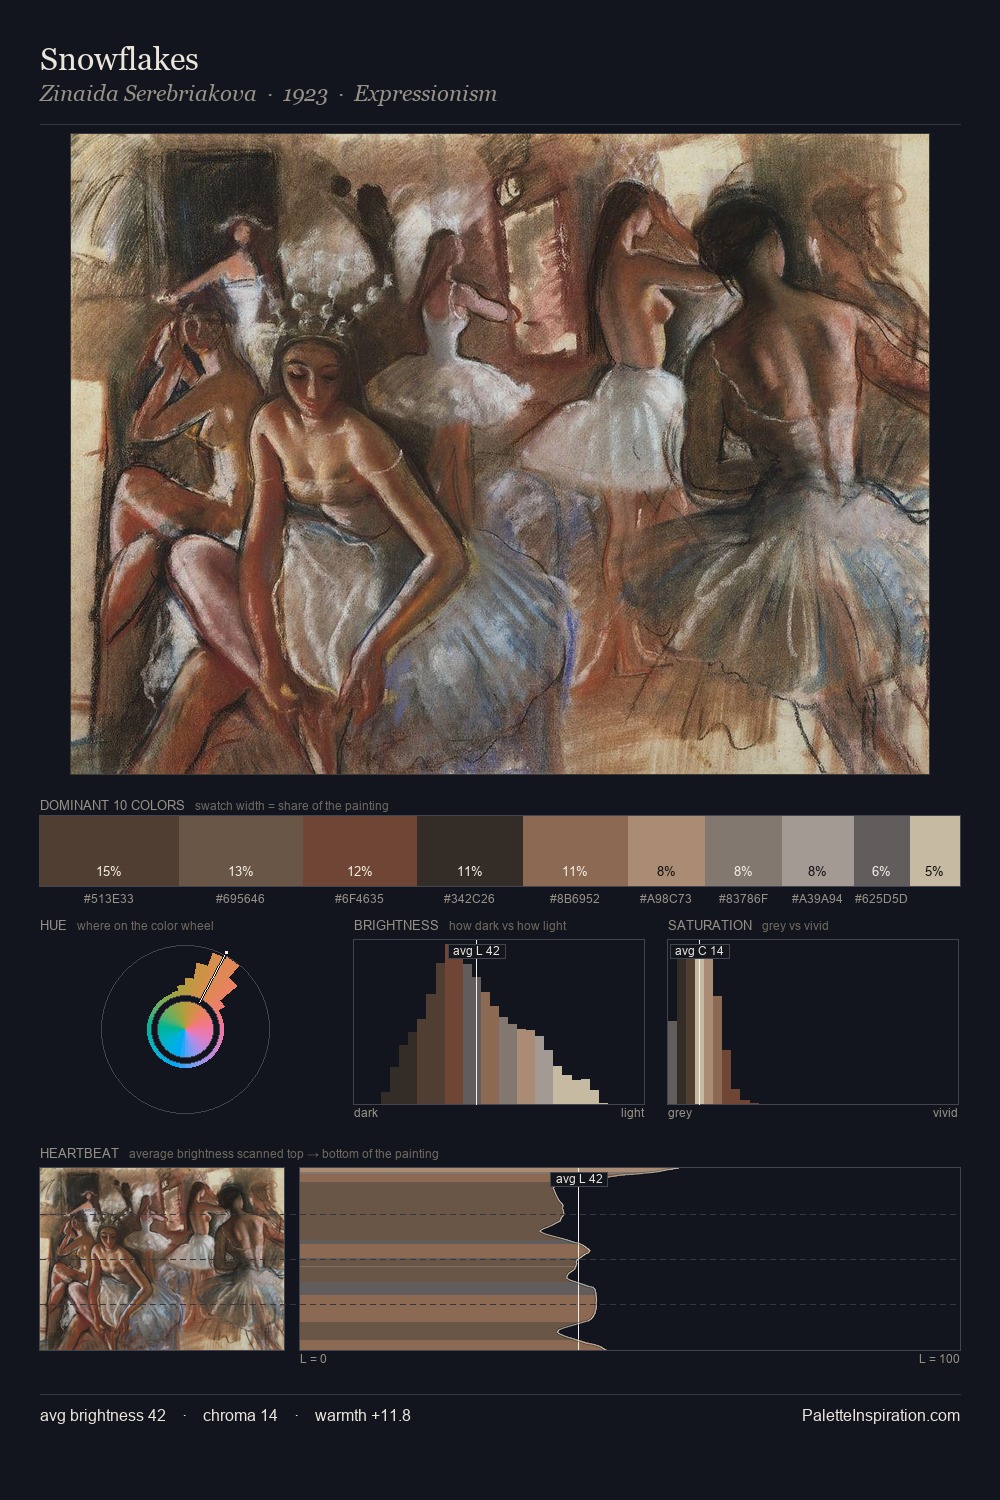Image resolution: width=1000 pixels, height=1500 pixels.
Task: Click the PaletteInspiration.com link
Action: click(881, 1415)
